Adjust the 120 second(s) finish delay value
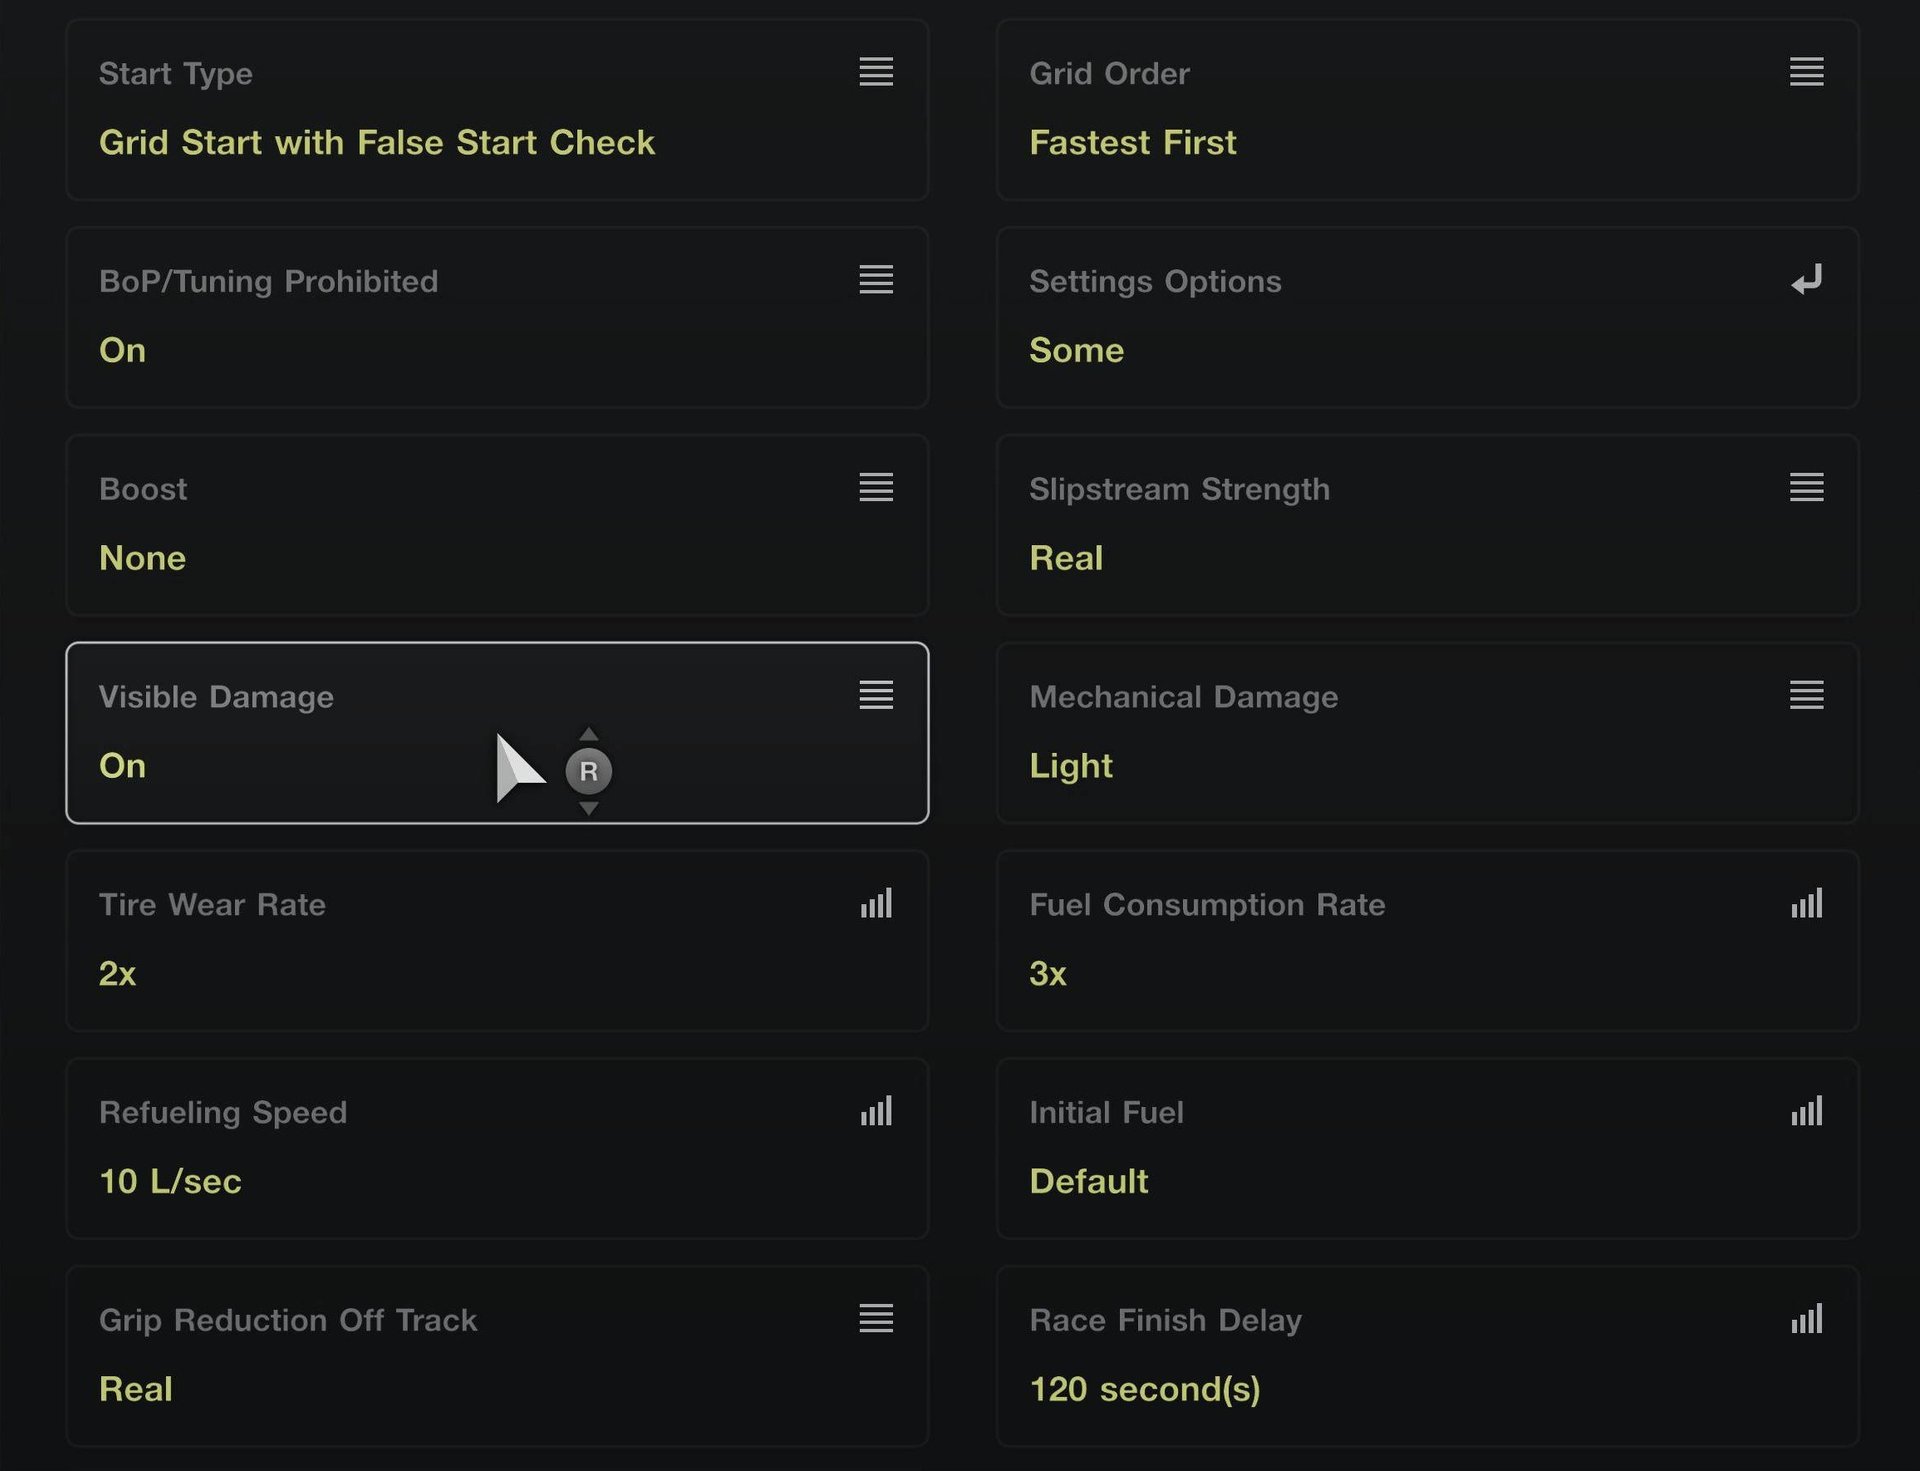1920x1471 pixels. (x=1145, y=1390)
